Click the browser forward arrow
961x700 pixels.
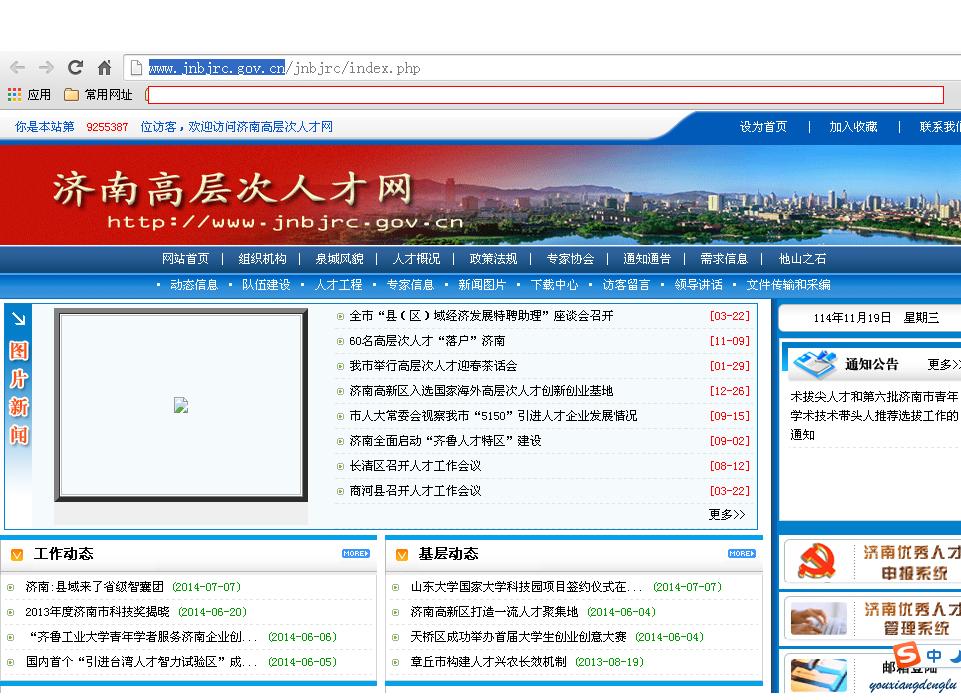[x=46, y=67]
